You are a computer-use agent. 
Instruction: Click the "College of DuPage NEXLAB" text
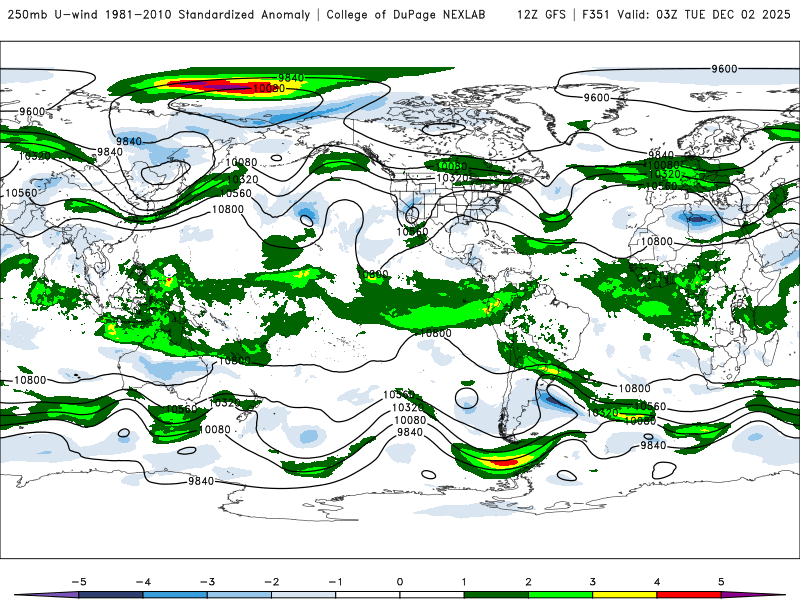(x=406, y=14)
